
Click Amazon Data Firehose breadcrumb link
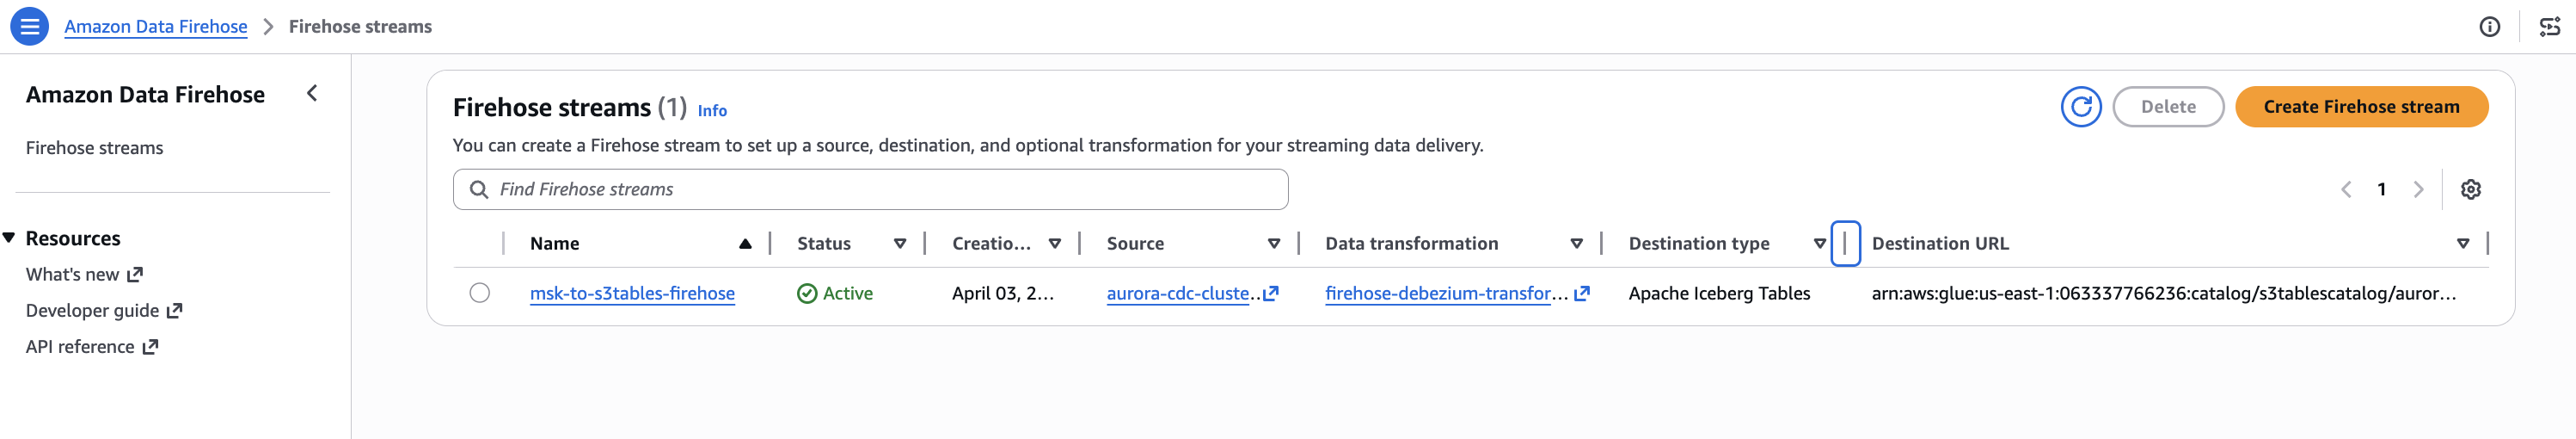[x=156, y=27]
